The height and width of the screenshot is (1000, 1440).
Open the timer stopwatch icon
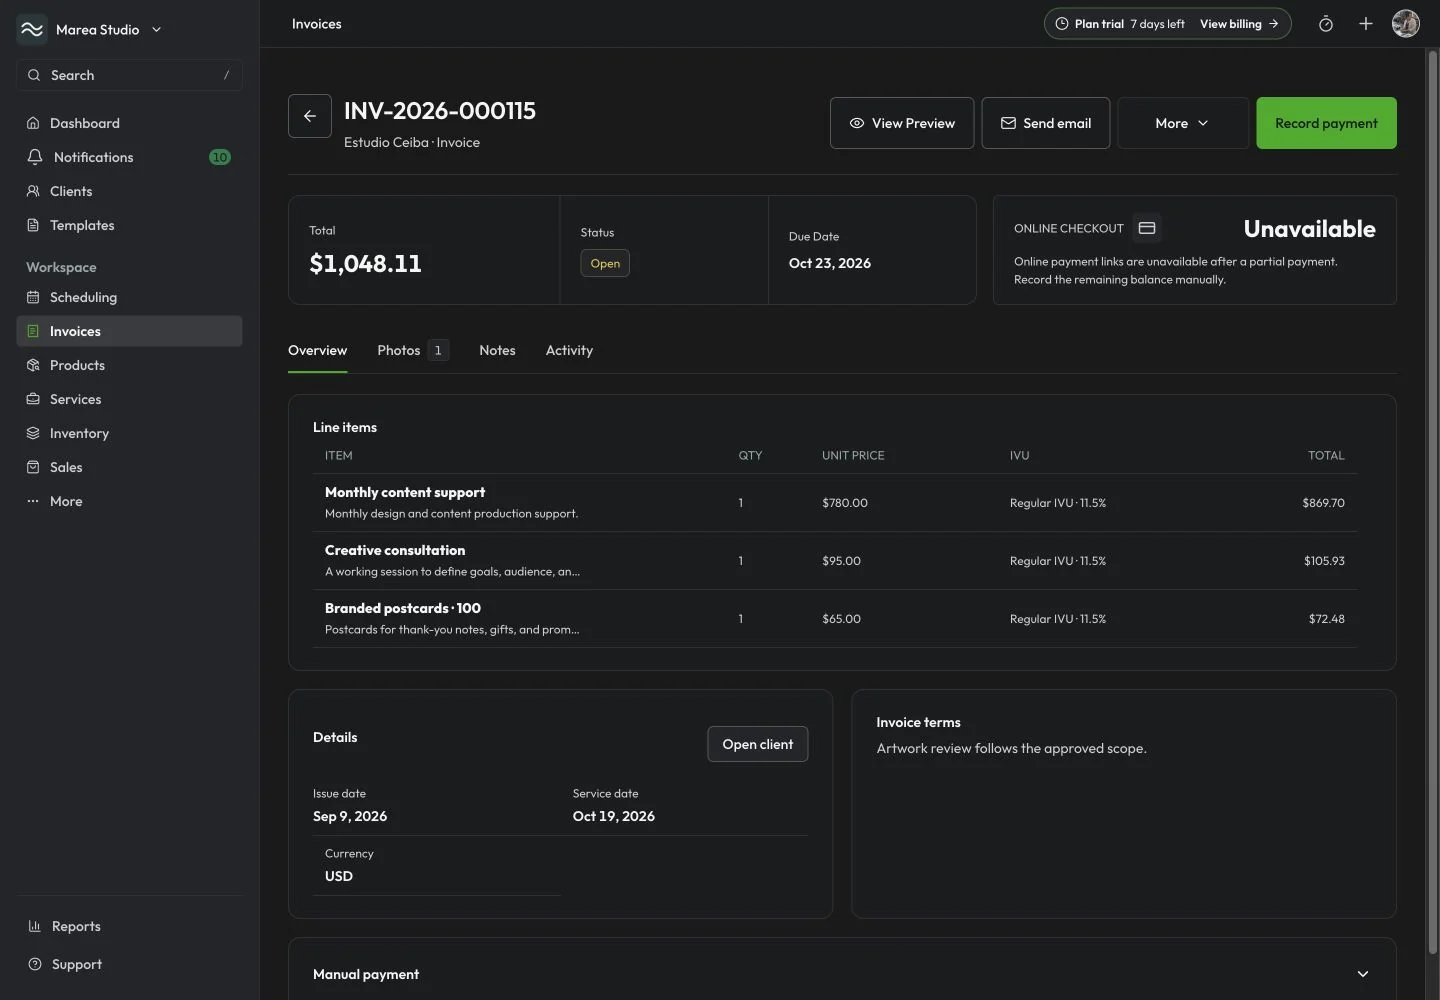pos(1326,24)
